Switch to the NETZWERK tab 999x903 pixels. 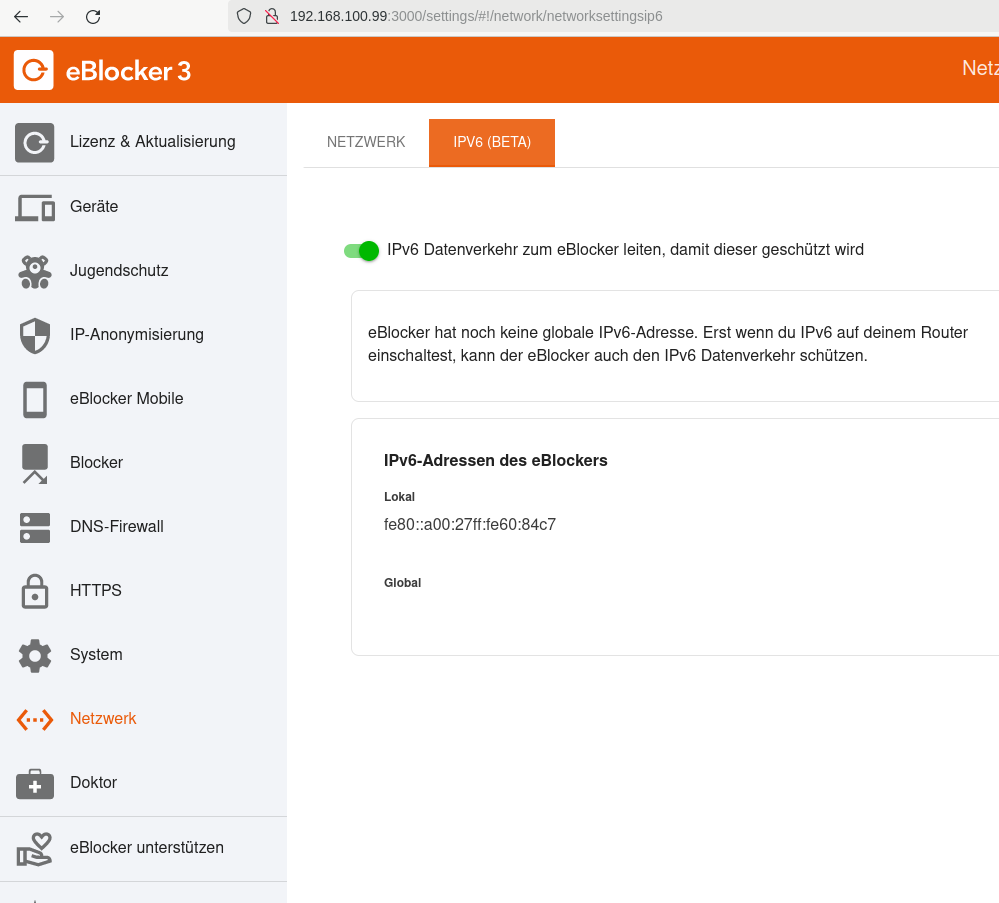point(366,142)
